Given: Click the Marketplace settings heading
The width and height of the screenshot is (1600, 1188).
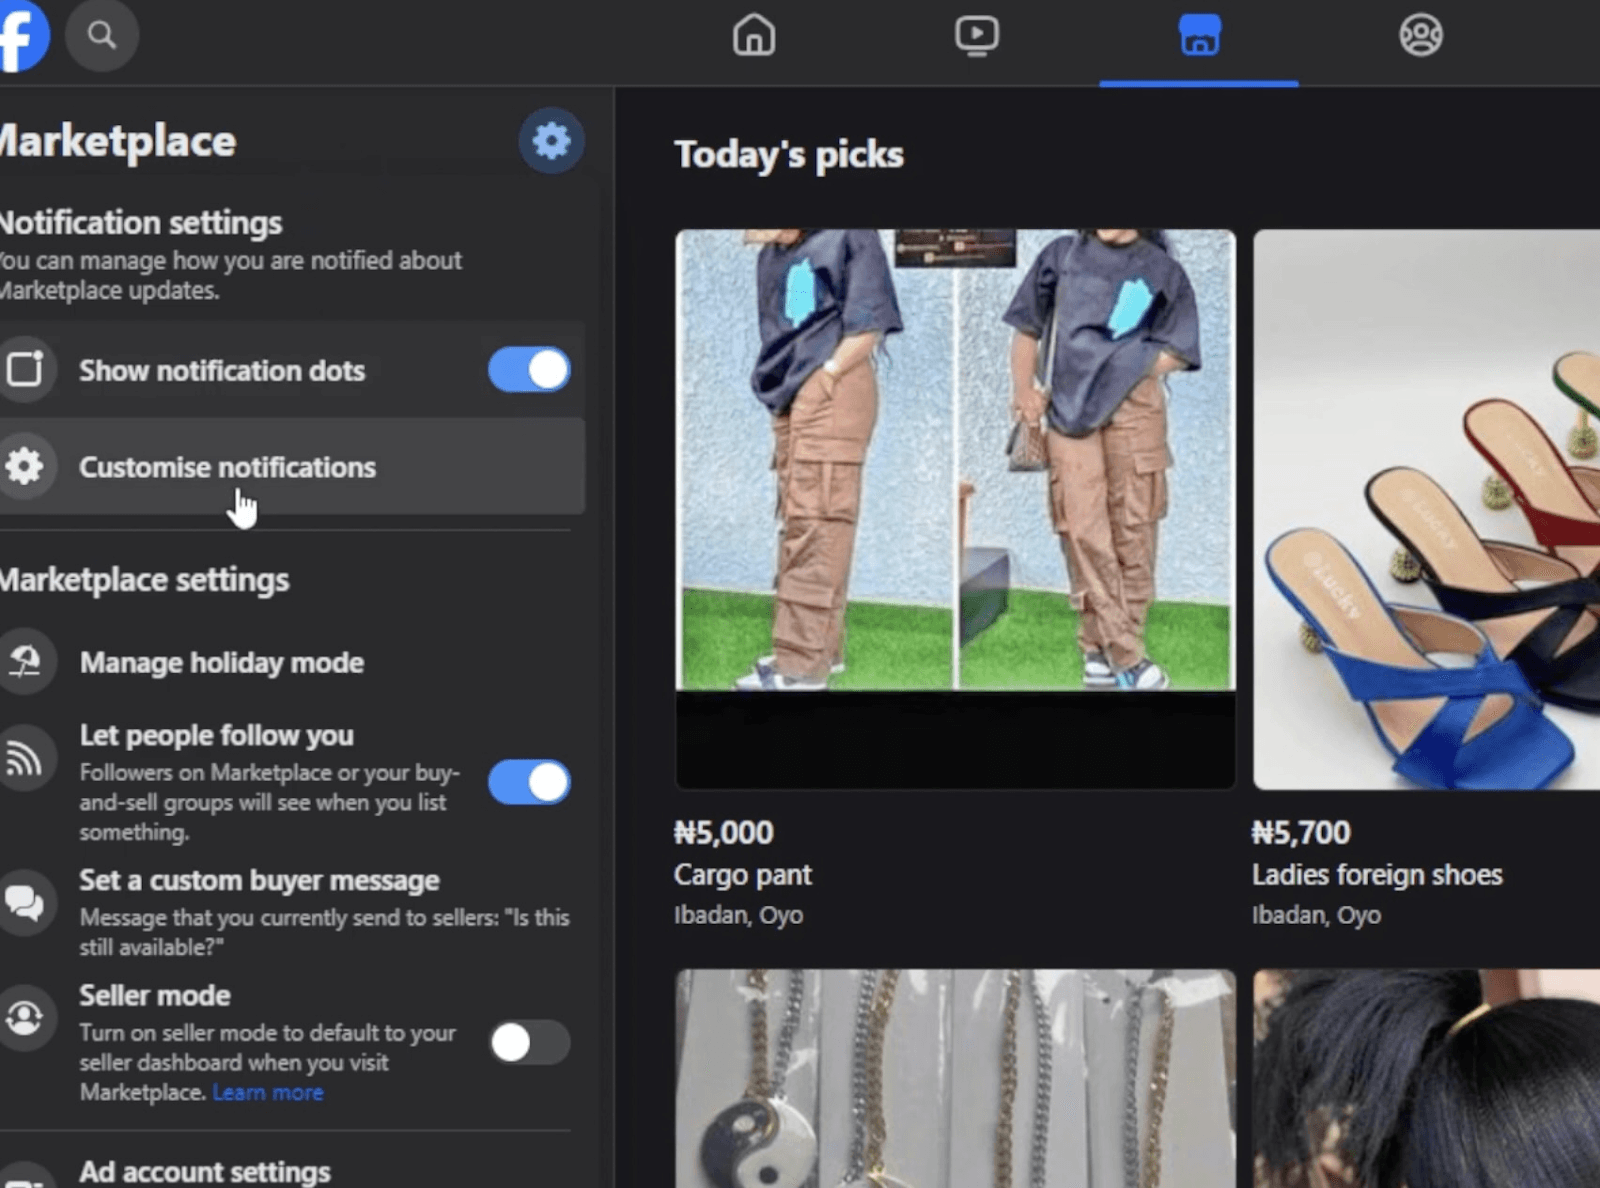Looking at the screenshot, I should pyautogui.click(x=144, y=580).
